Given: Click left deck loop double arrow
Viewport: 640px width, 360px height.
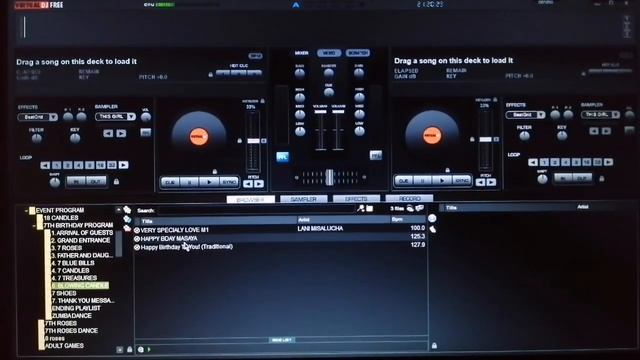Looking at the screenshot, I should (123, 165).
